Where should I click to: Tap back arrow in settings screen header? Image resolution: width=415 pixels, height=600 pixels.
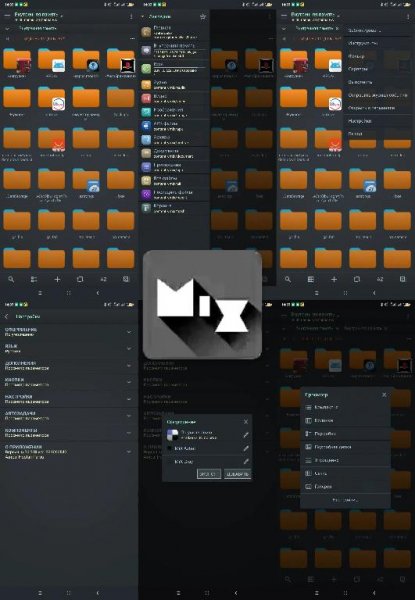(x=7, y=316)
